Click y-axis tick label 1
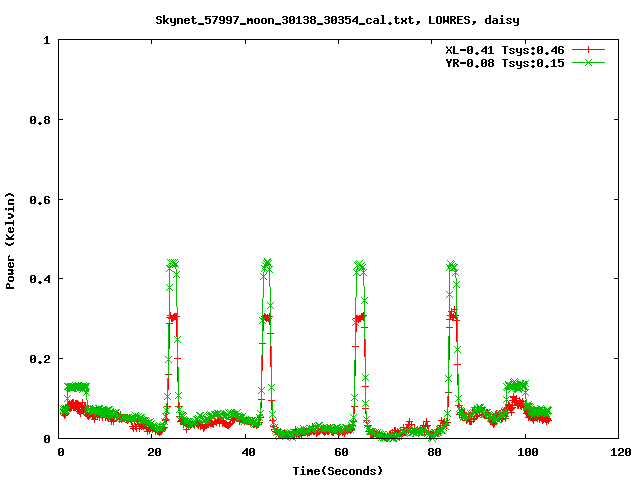640x480 pixels. click(47, 40)
